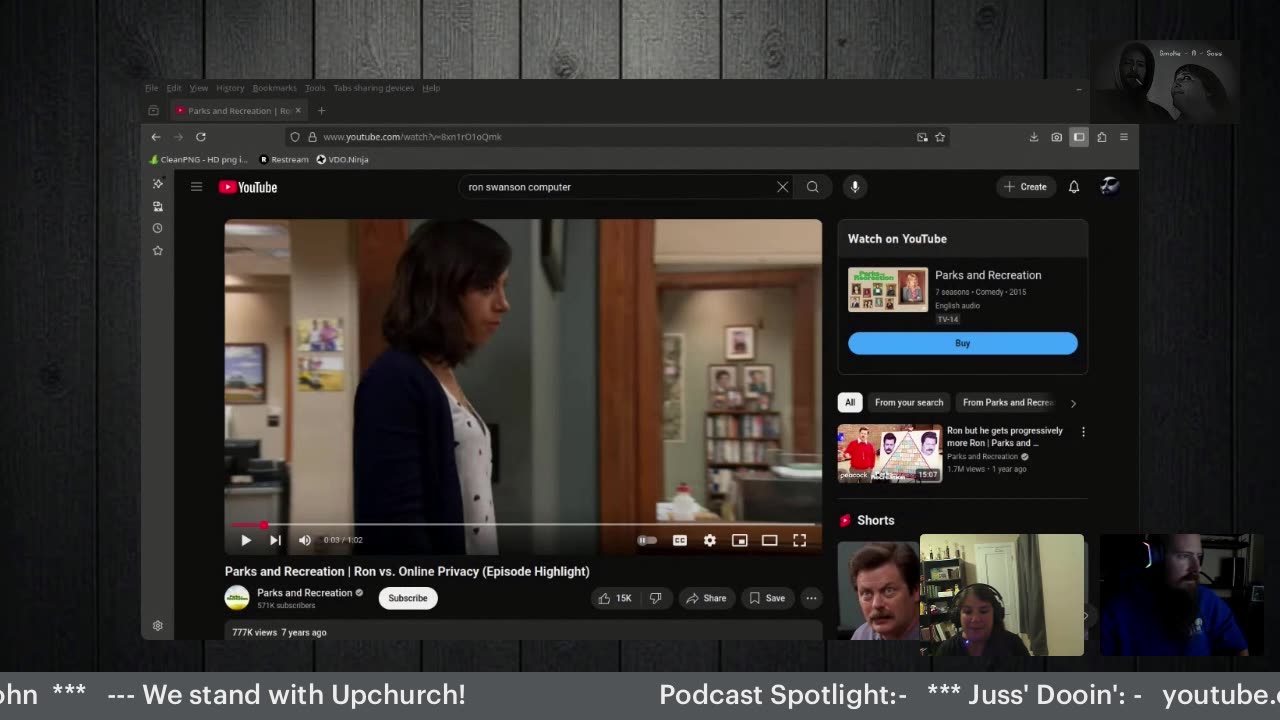Image resolution: width=1280 pixels, height=720 pixels.
Task: Close the Parks and Recreation tab
Action: click(x=298, y=111)
